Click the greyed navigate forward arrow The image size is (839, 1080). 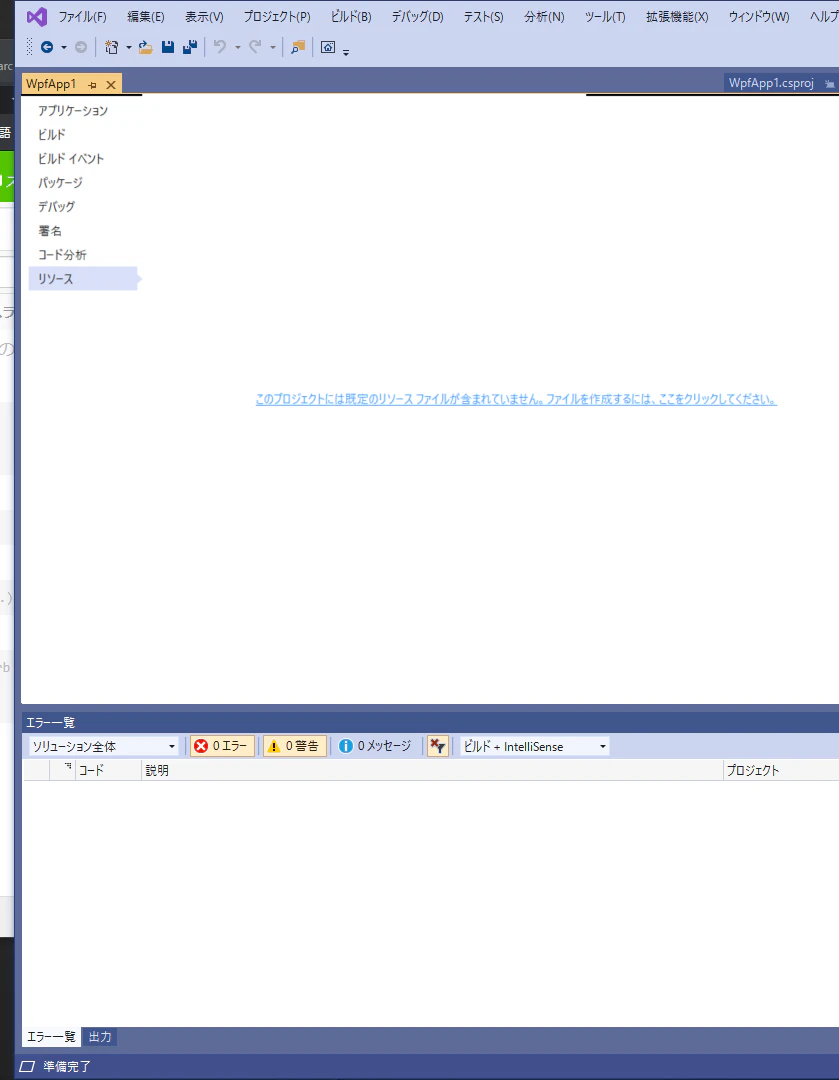pyautogui.click(x=81, y=47)
